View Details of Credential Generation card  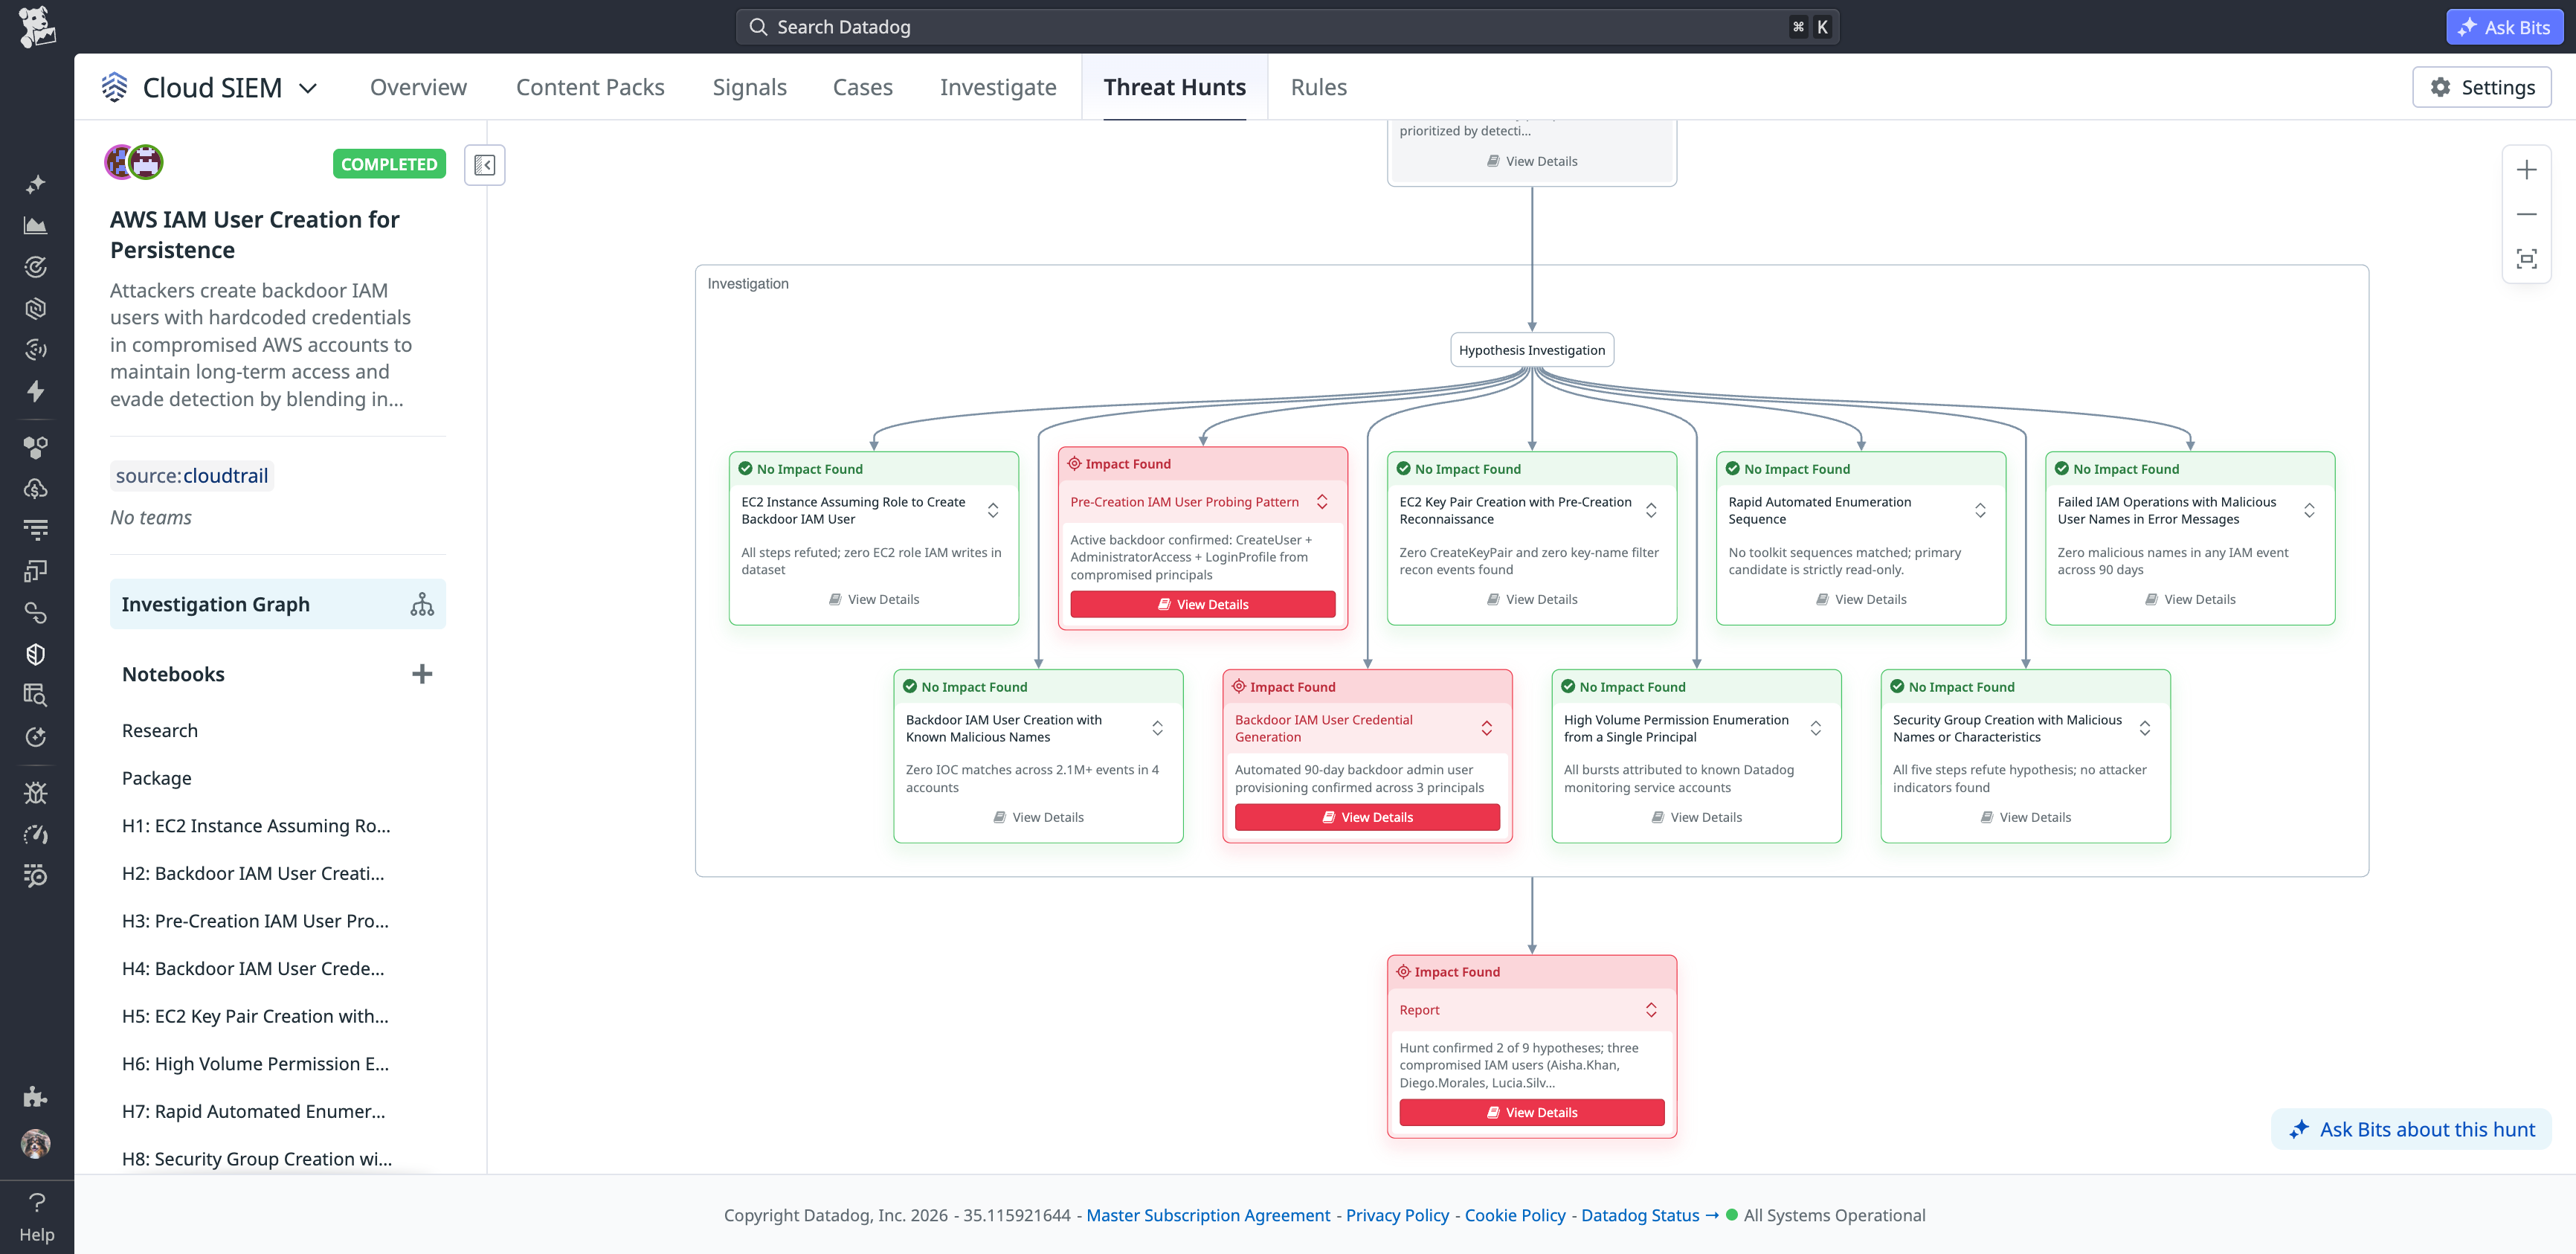pyautogui.click(x=1367, y=817)
